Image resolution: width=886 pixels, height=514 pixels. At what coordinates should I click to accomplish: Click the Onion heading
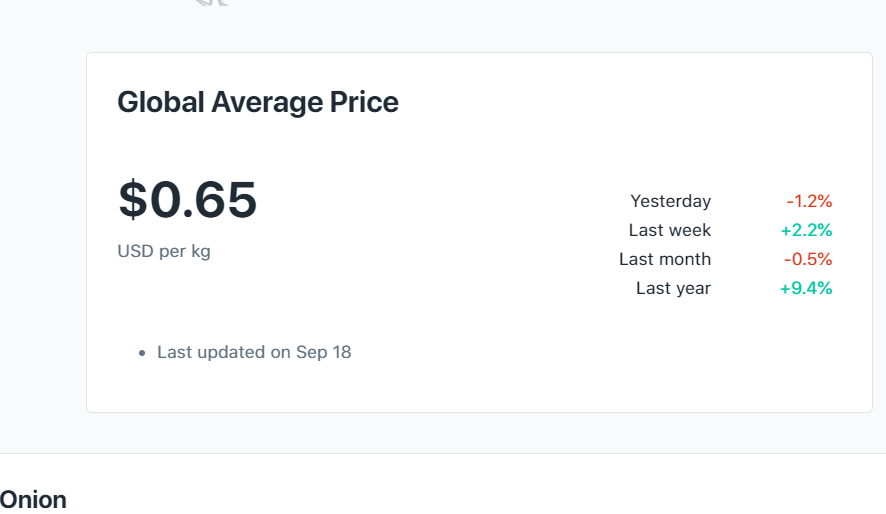[x=33, y=500]
